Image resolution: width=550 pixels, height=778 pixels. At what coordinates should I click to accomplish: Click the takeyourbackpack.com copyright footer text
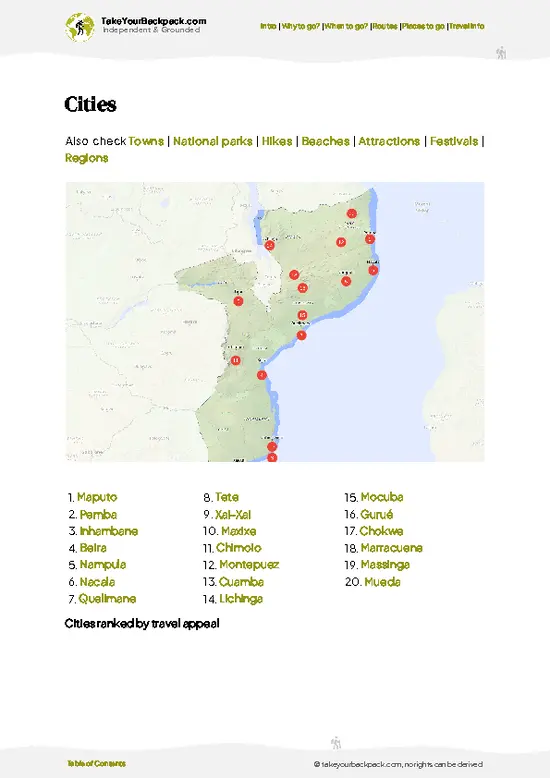point(398,765)
